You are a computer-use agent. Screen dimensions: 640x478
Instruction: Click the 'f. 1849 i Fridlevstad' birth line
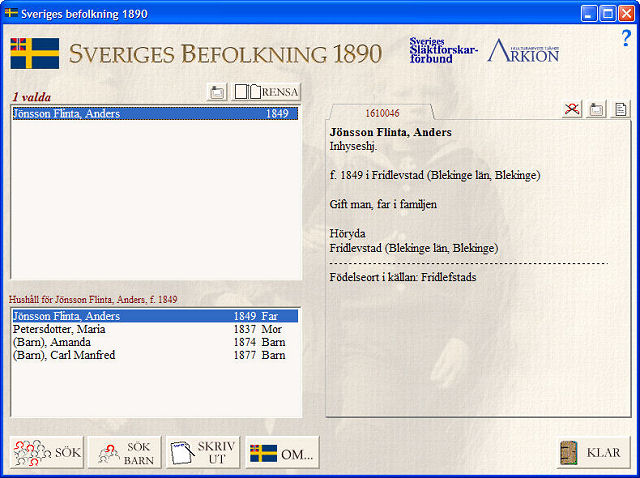[435, 175]
